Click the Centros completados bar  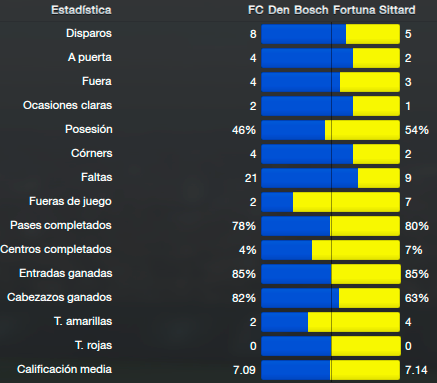[x=331, y=250]
